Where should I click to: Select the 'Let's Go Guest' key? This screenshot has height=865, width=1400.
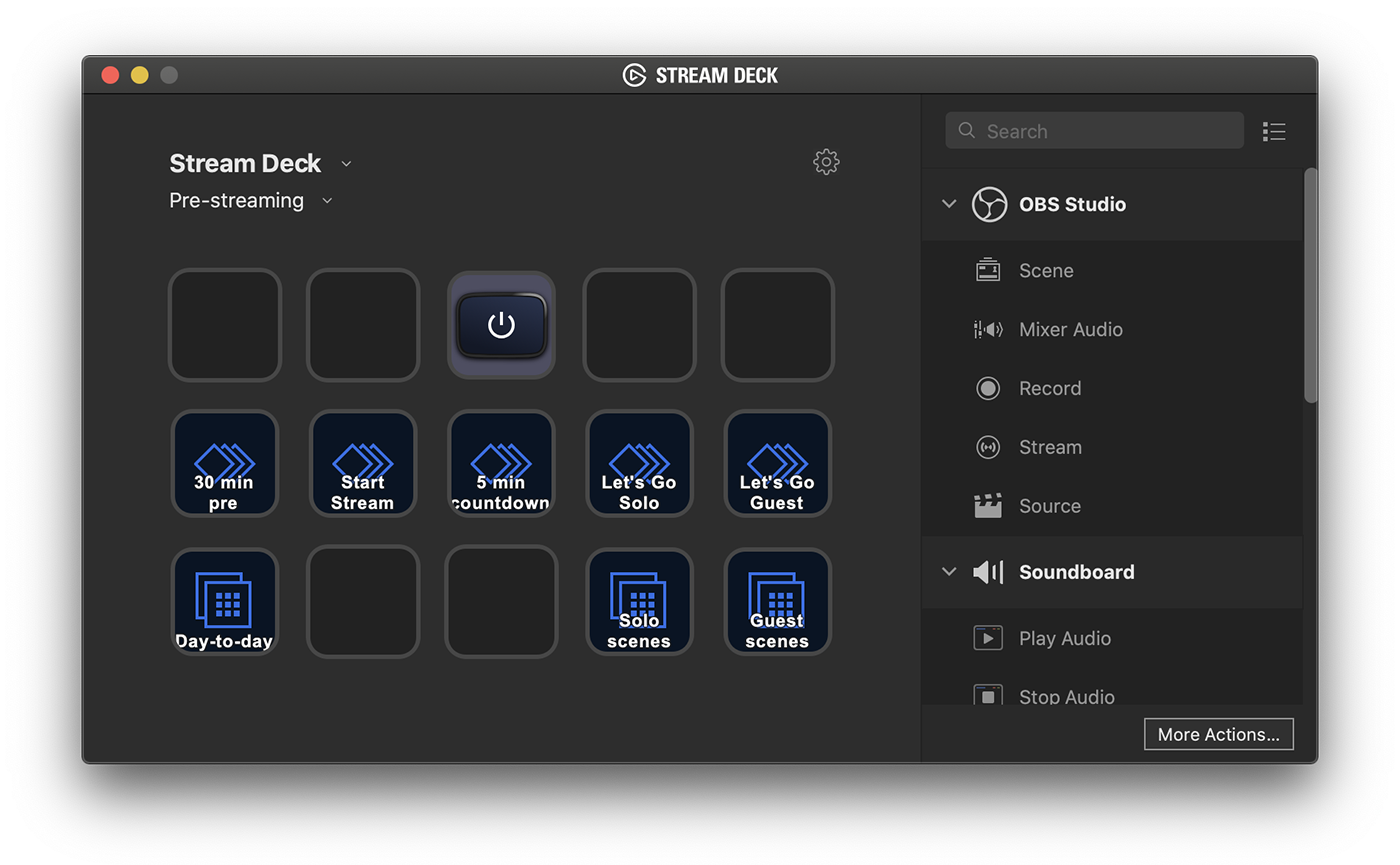coord(777,463)
